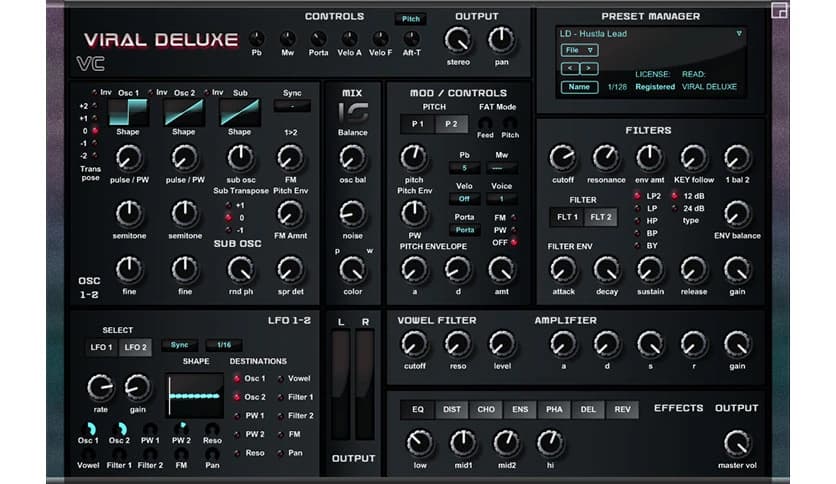This screenshot has width=836, height=484.
Task: Open the Pb range value box
Action: (x=464, y=168)
